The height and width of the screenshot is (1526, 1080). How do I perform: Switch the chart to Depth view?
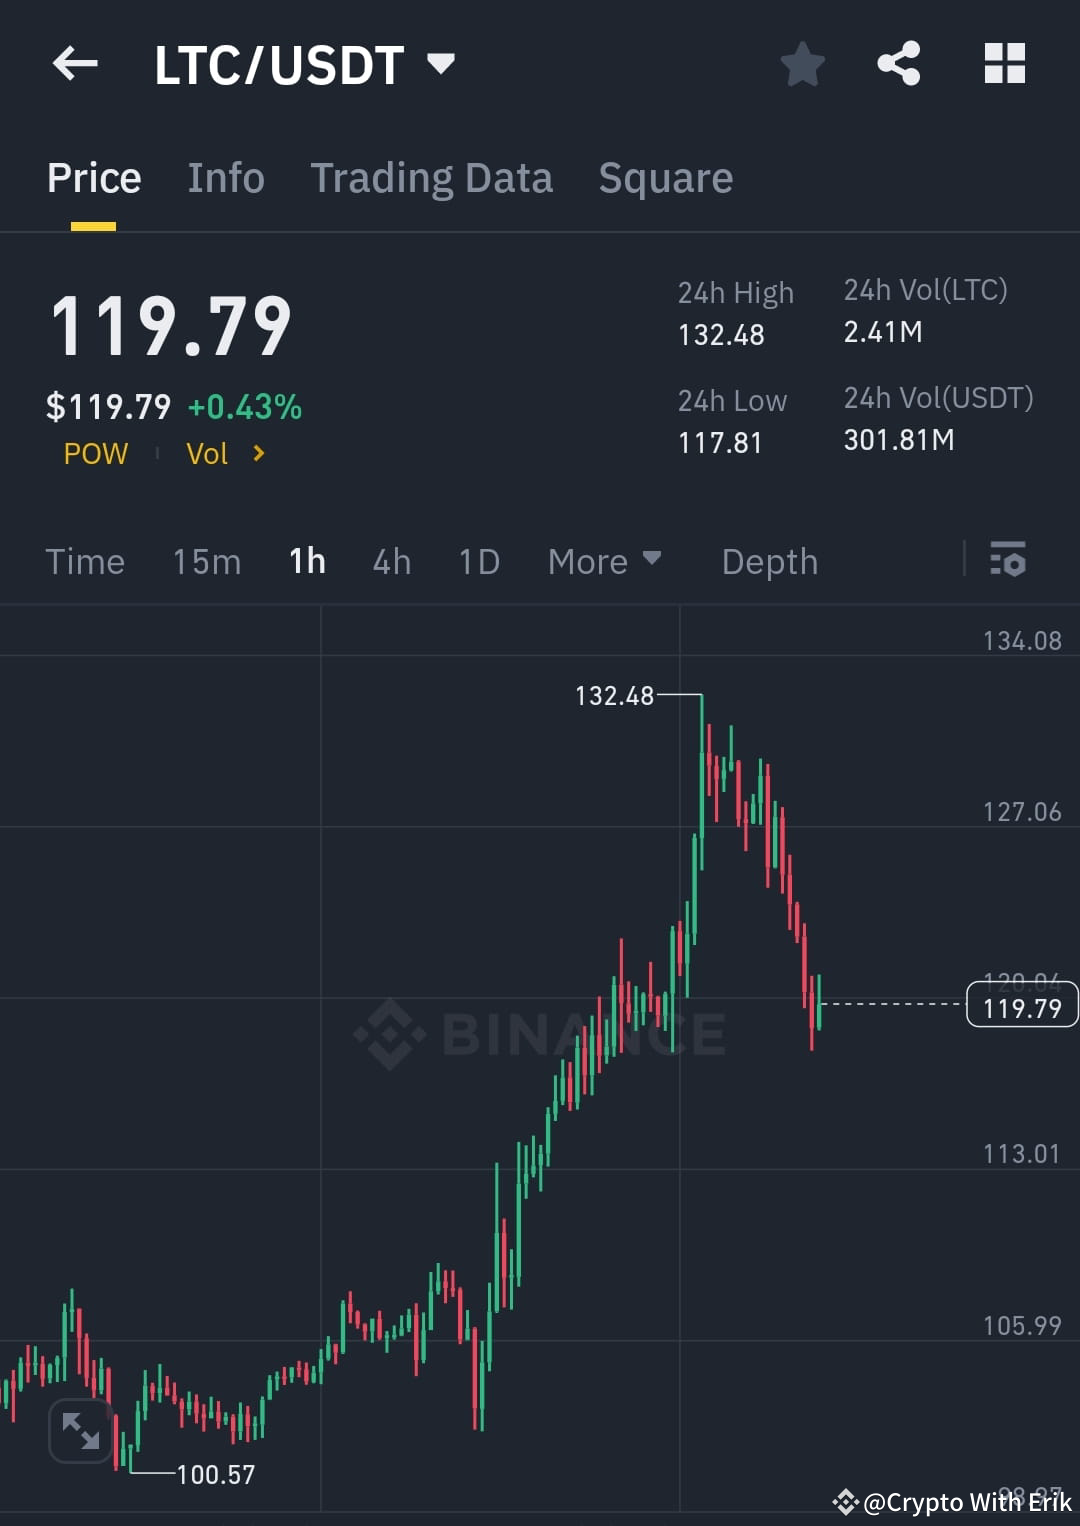tap(769, 561)
